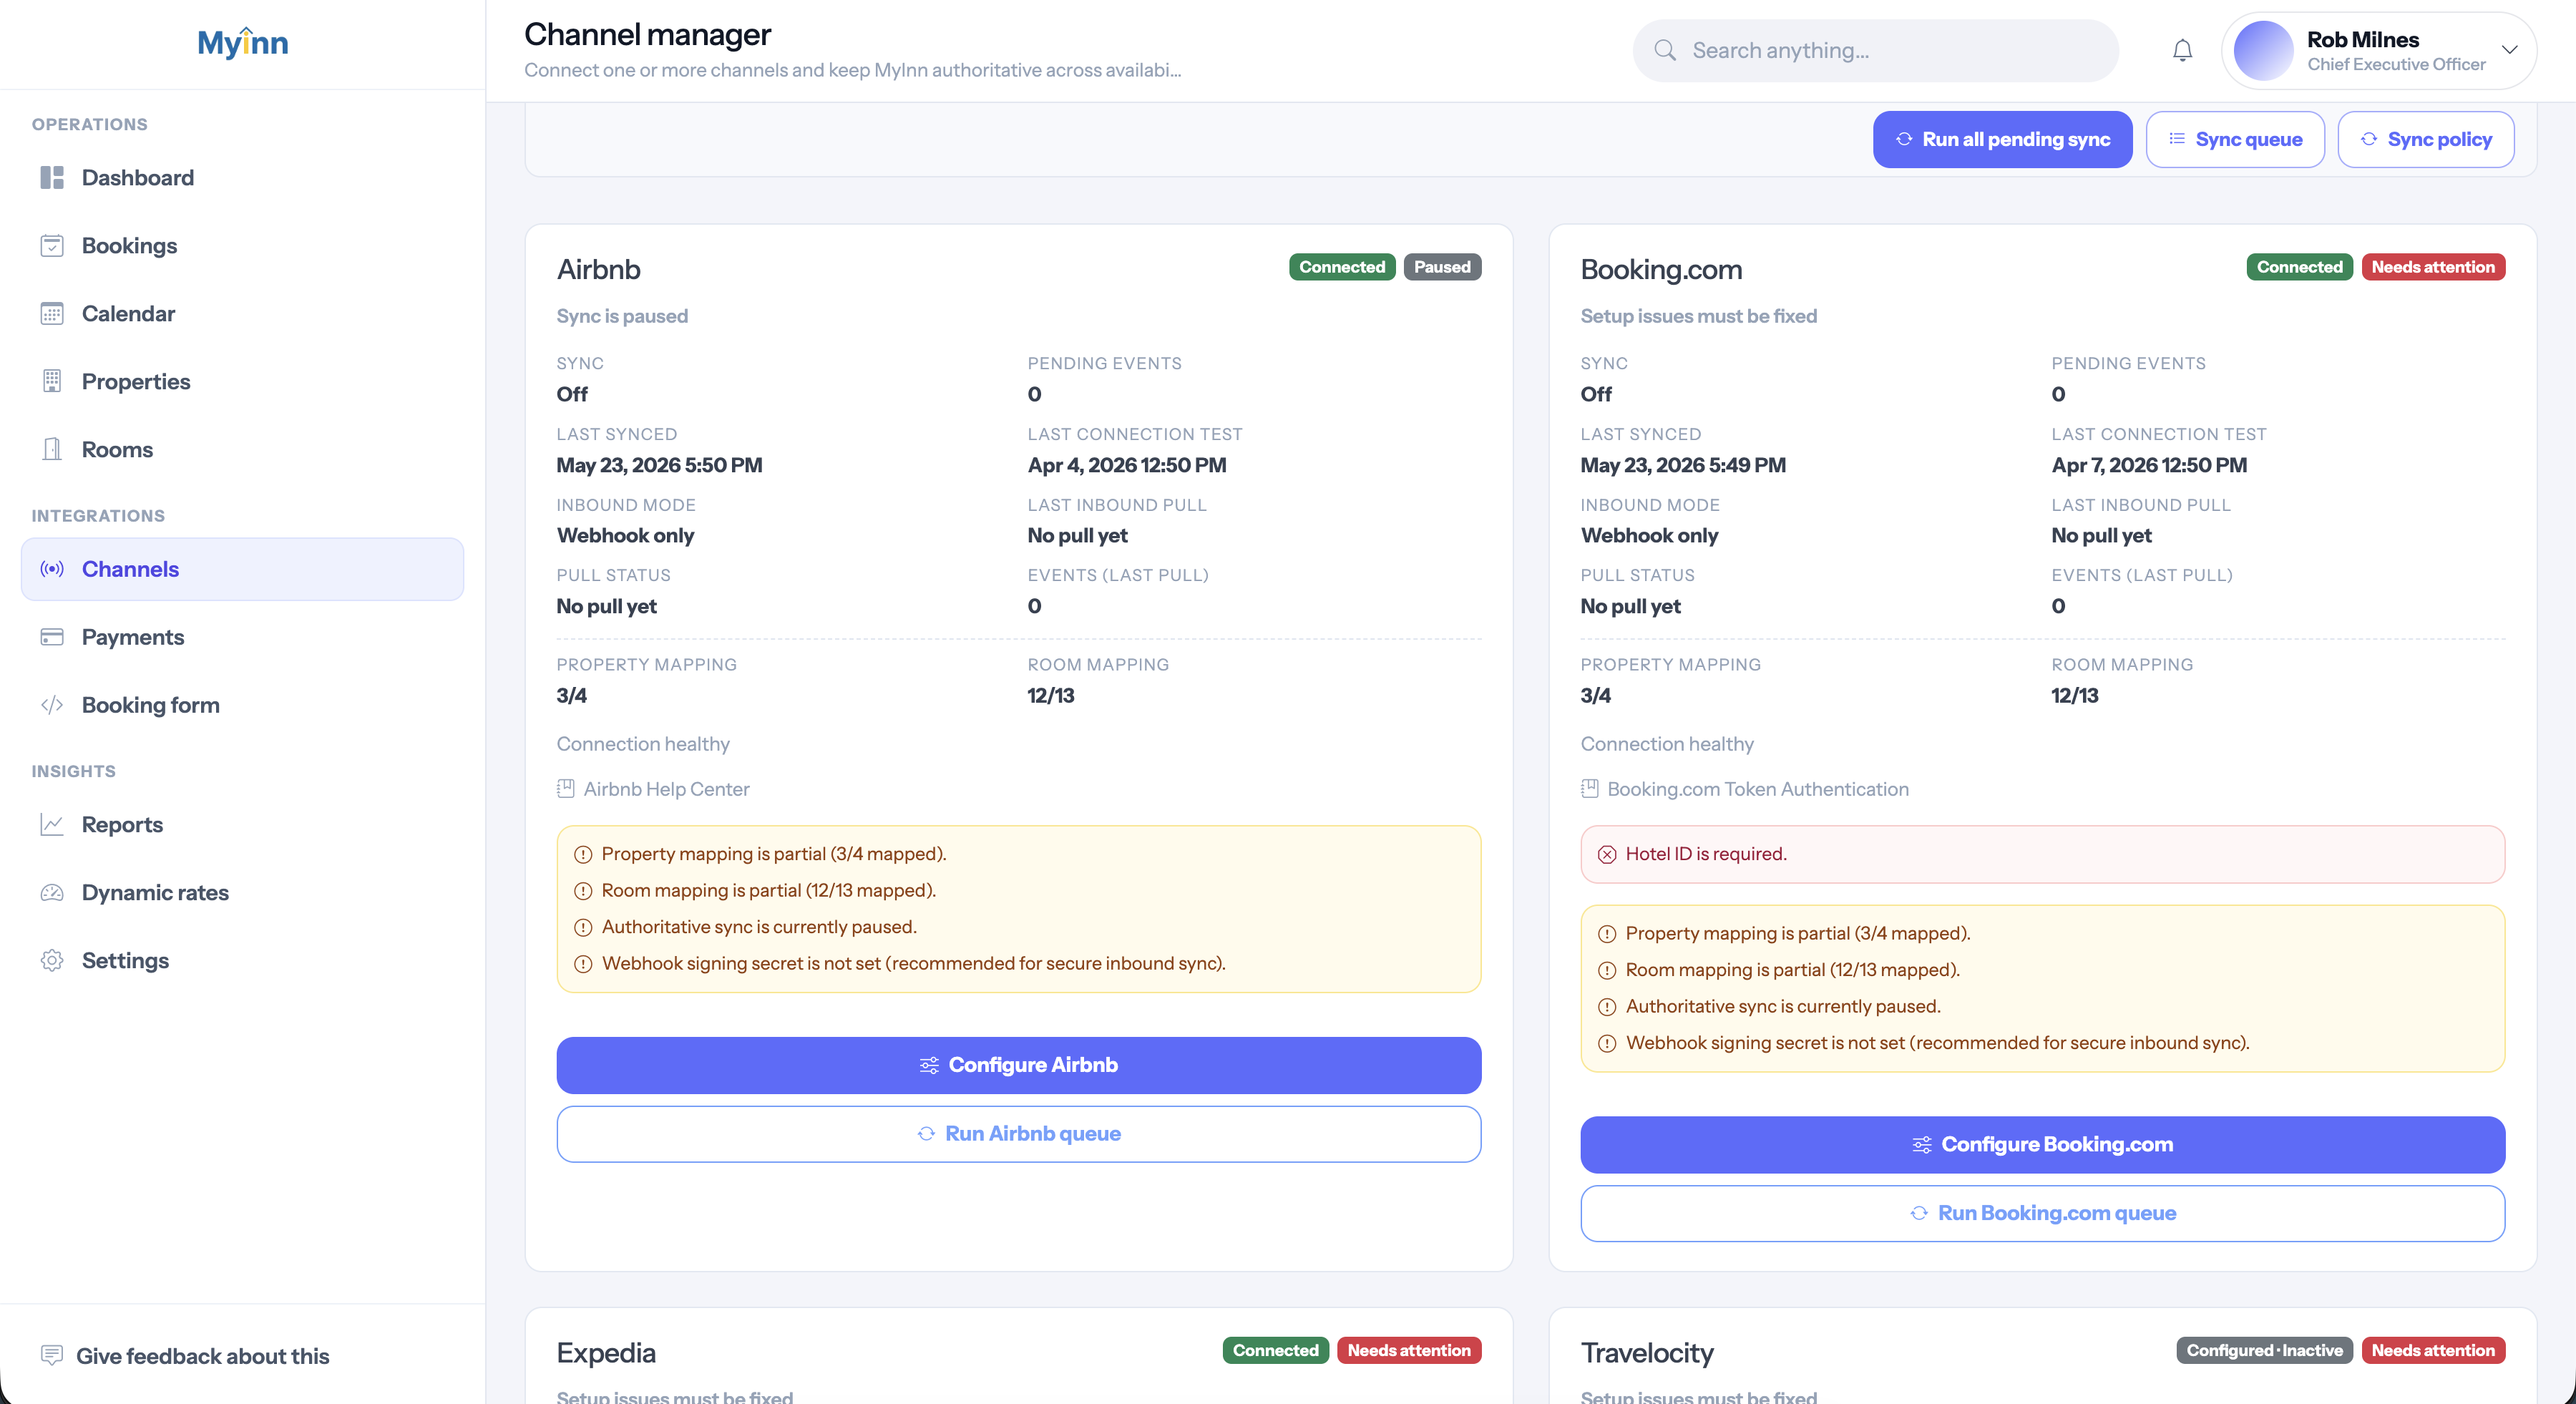This screenshot has width=2576, height=1404.
Task: Click the Booking form code icon
Action: pos(52,705)
